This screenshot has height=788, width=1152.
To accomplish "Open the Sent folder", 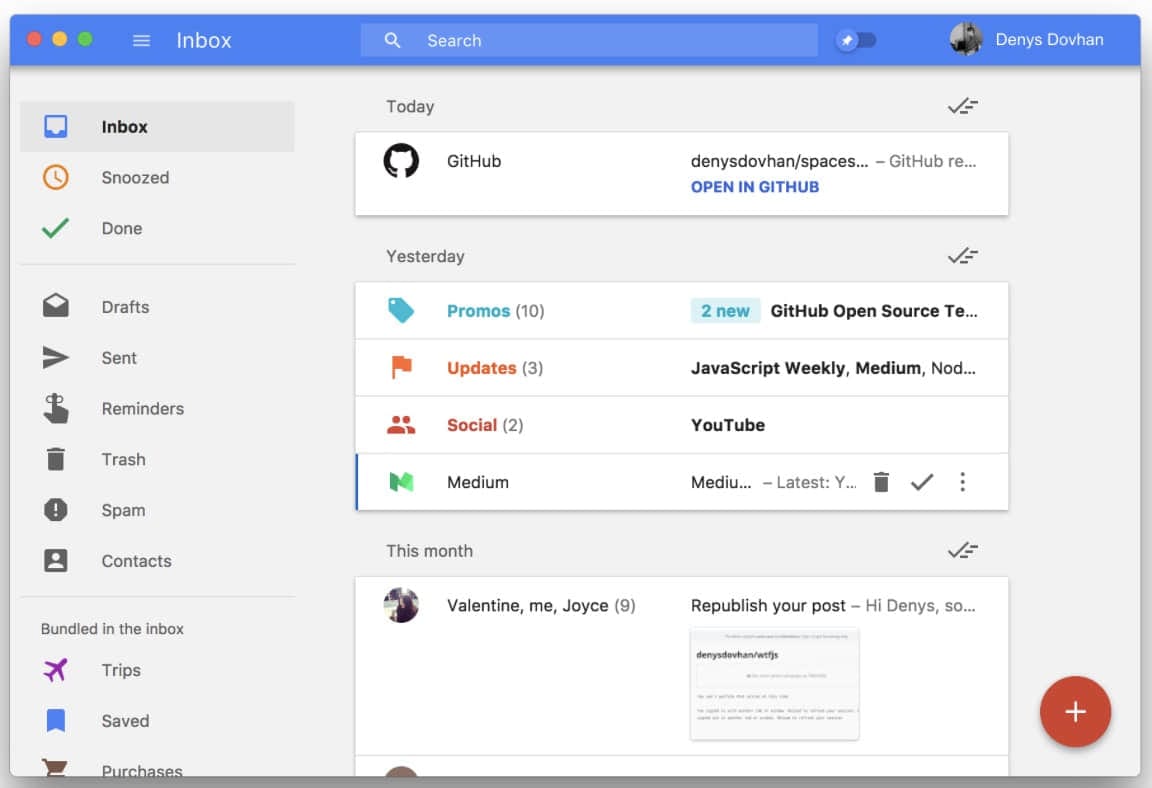I will 157,358.
